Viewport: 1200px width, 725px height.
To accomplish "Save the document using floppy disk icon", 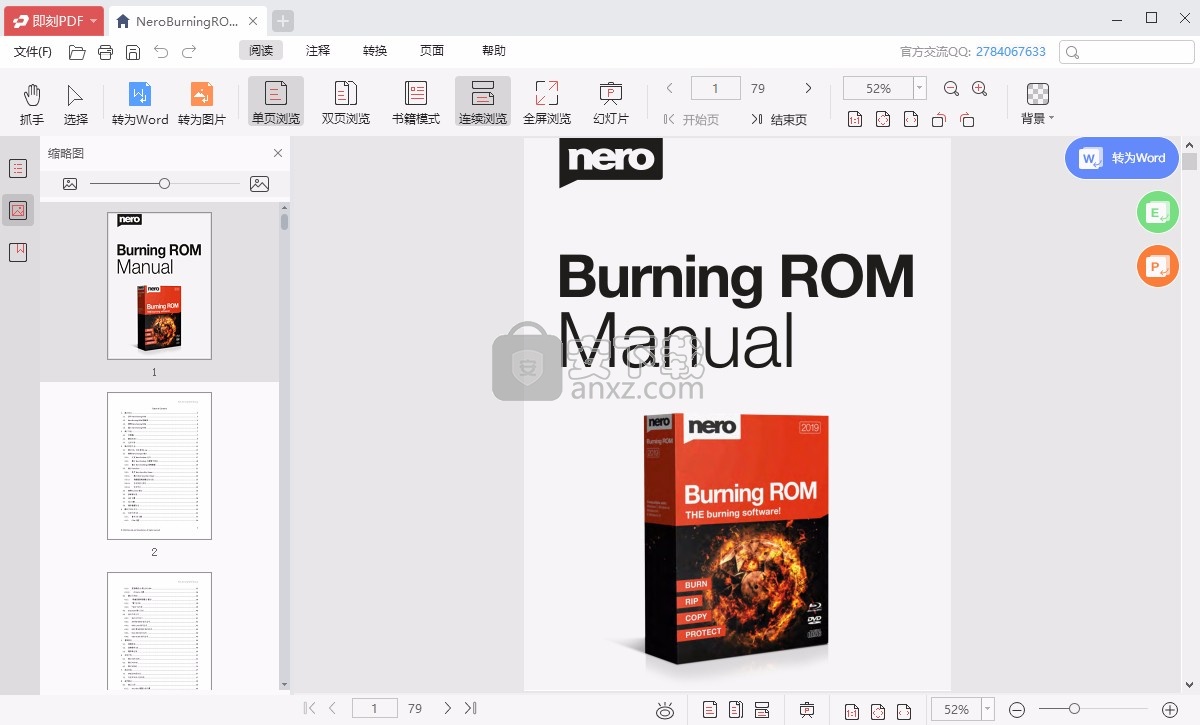I will point(133,52).
